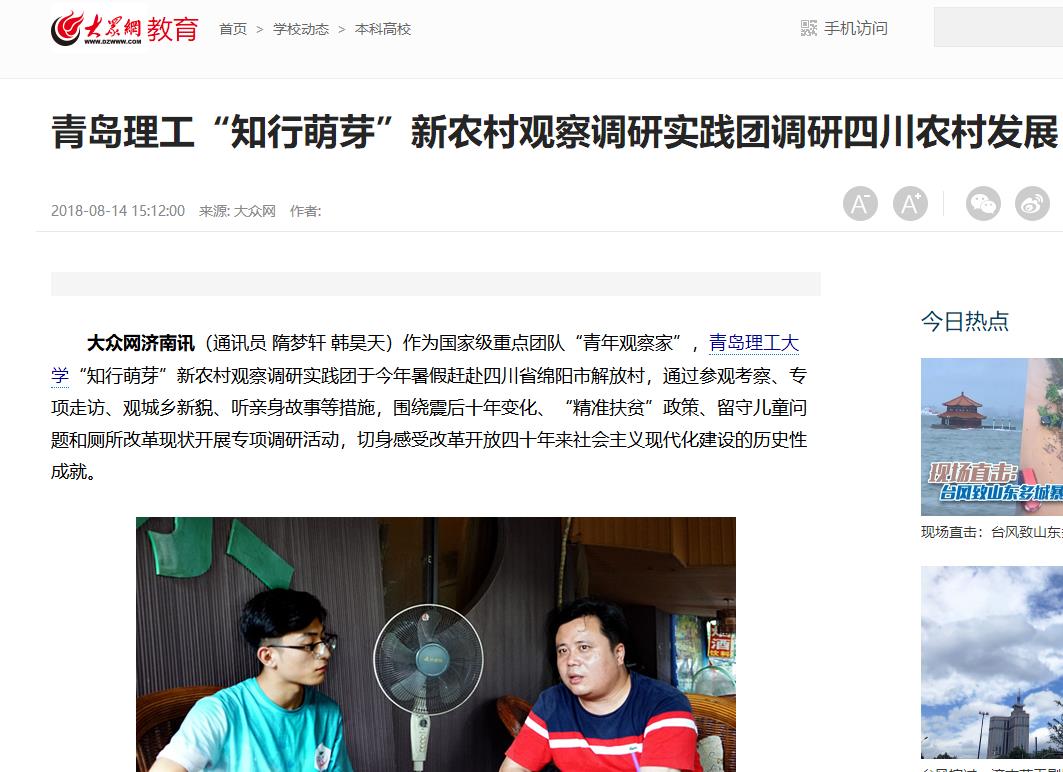Click the article title heading
This screenshot has width=1063, height=772.
(x=555, y=131)
